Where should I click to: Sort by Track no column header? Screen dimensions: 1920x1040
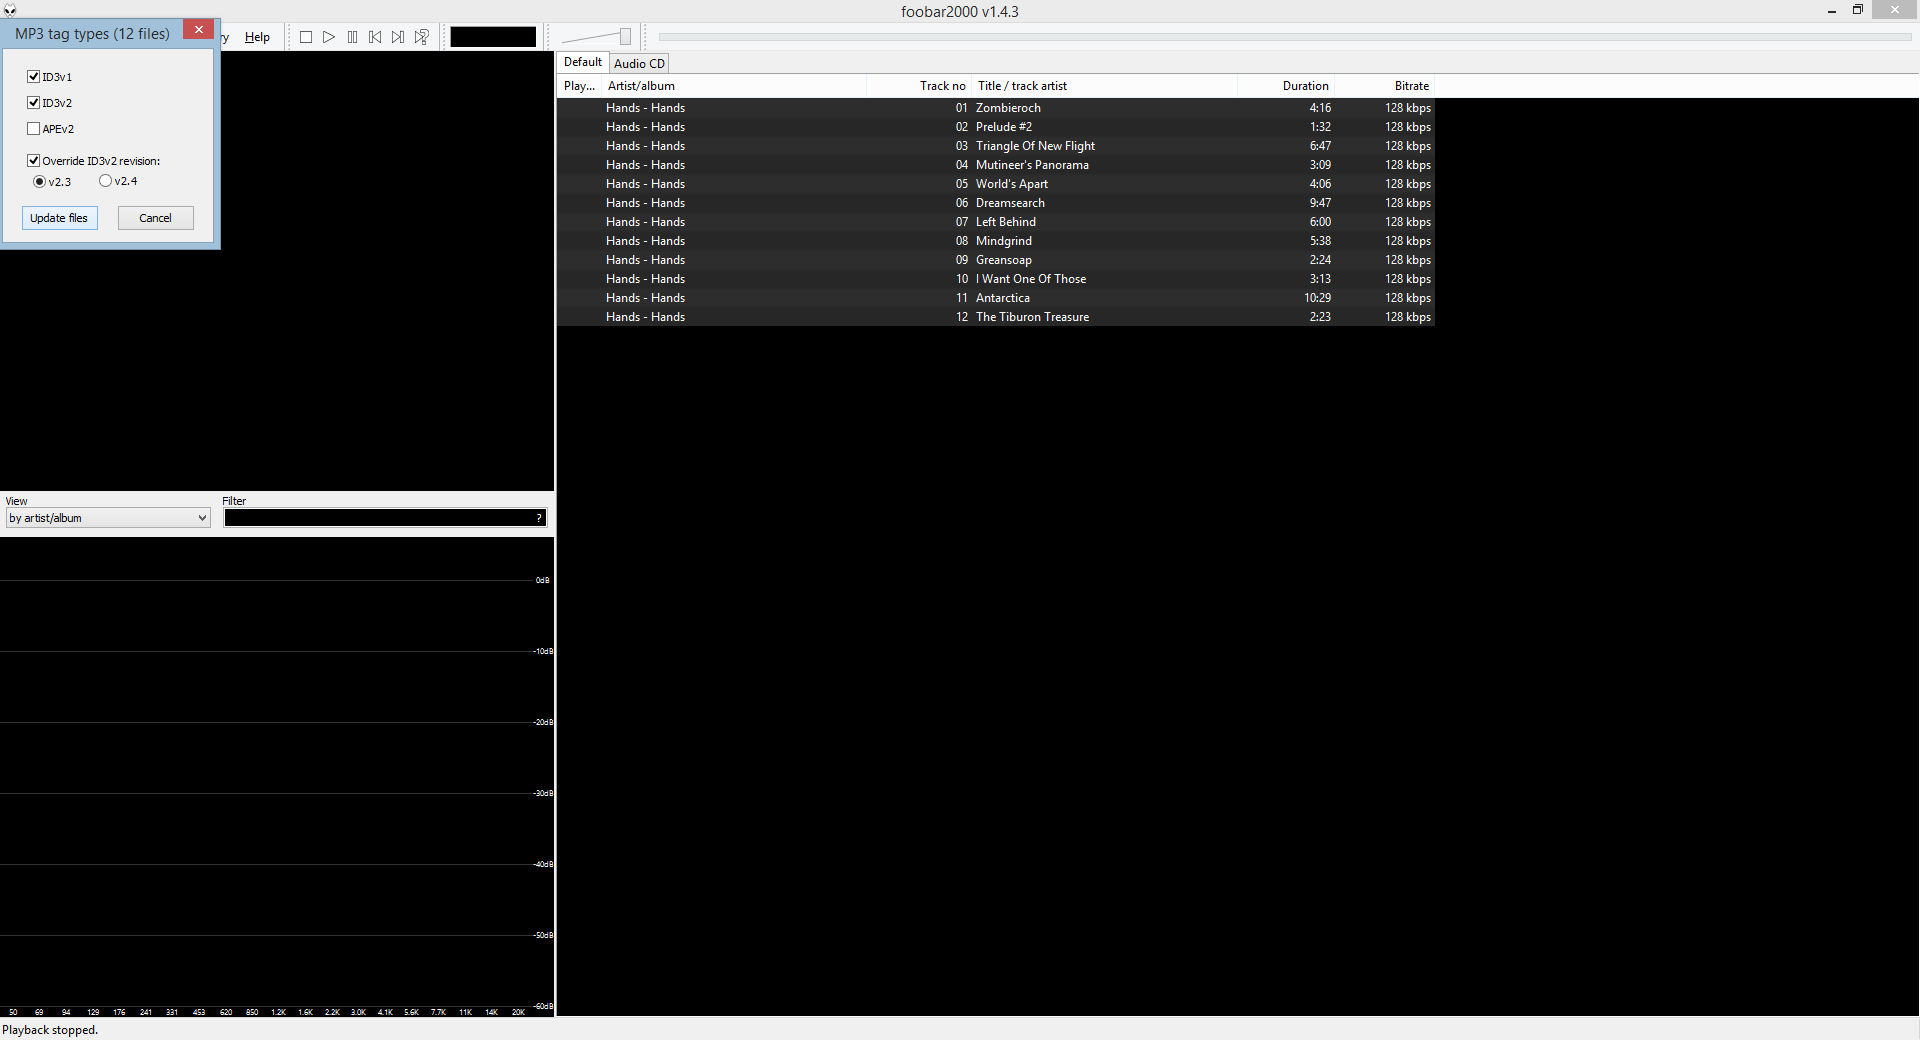tap(919, 86)
